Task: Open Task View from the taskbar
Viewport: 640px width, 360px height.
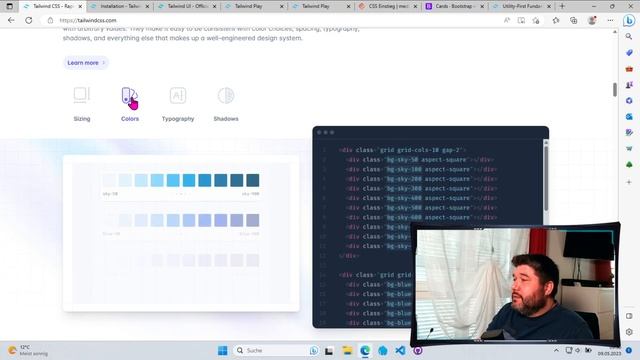Action: (329, 351)
